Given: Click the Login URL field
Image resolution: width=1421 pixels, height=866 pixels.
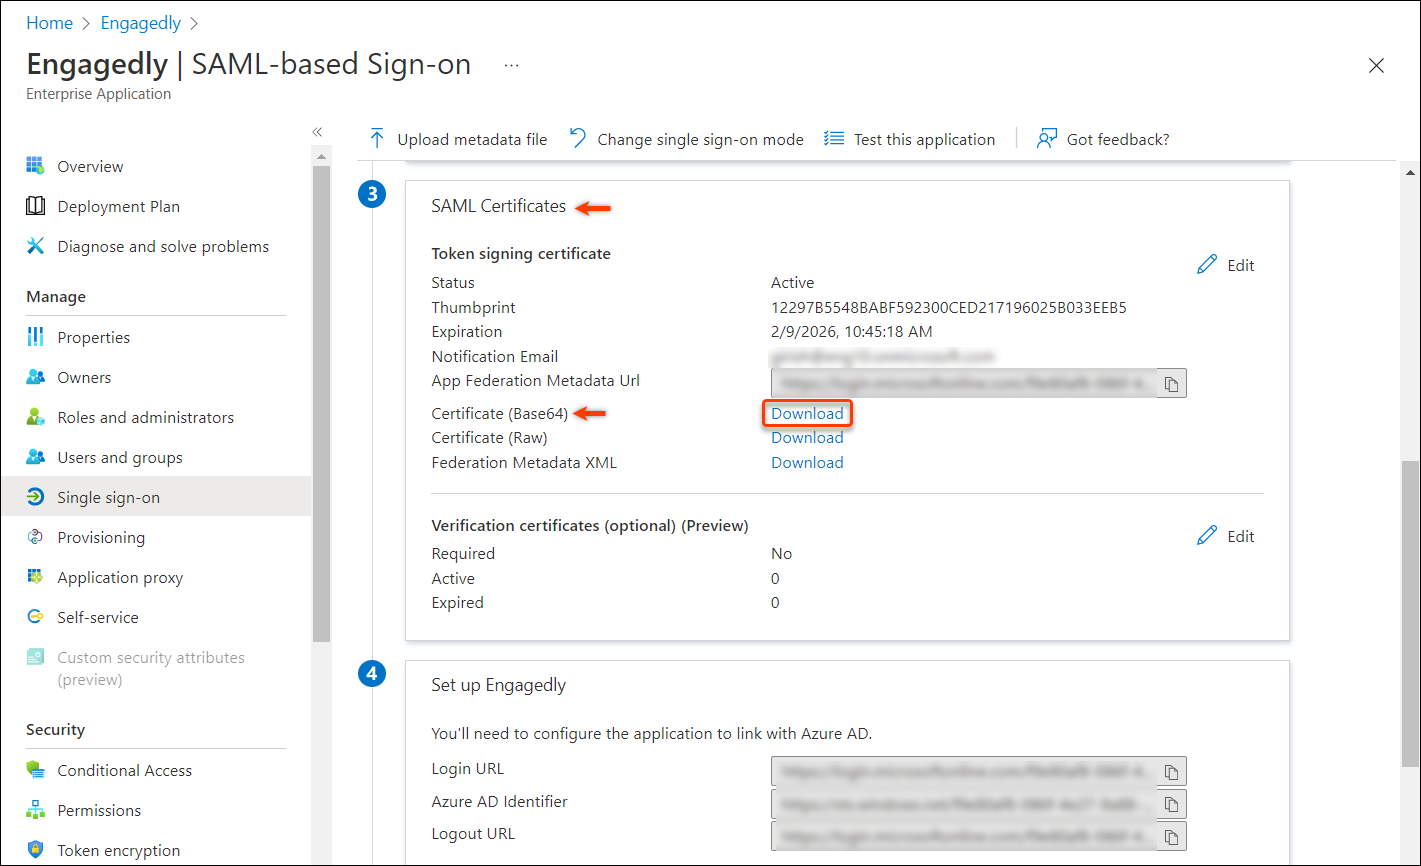Looking at the screenshot, I should coord(965,772).
